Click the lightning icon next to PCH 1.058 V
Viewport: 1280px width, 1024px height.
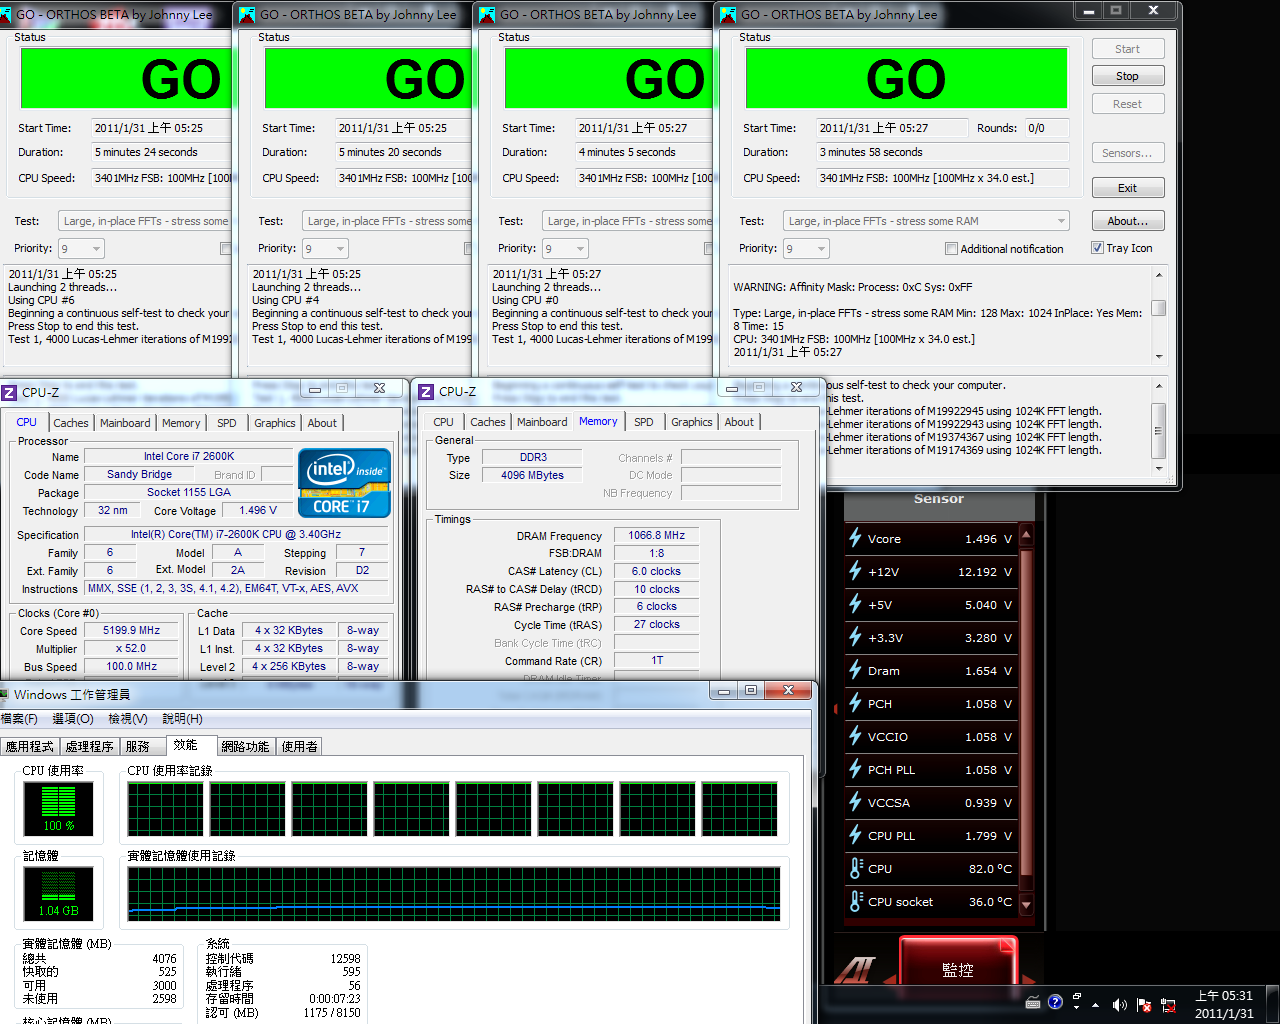[x=855, y=703]
